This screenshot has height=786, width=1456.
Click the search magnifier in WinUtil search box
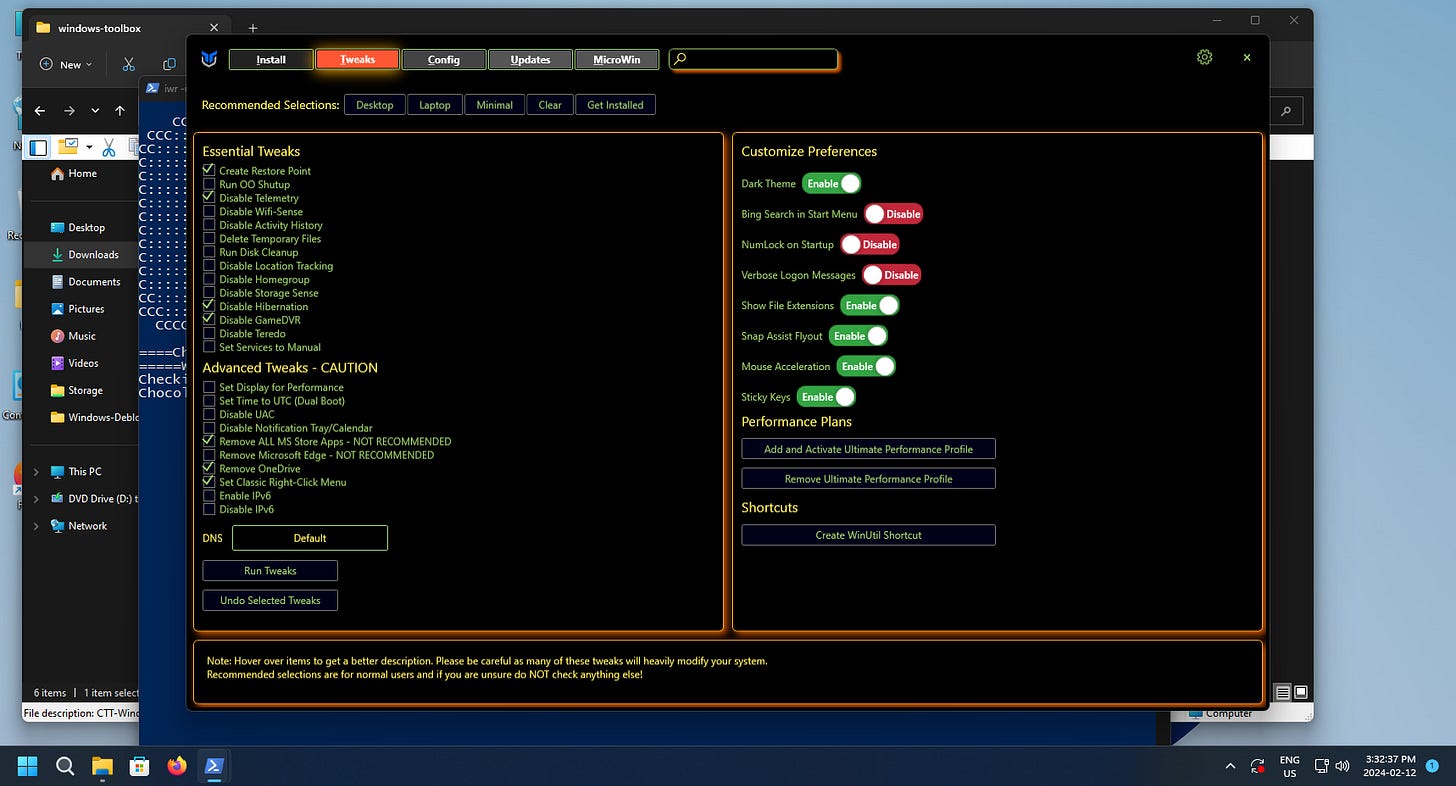point(680,59)
